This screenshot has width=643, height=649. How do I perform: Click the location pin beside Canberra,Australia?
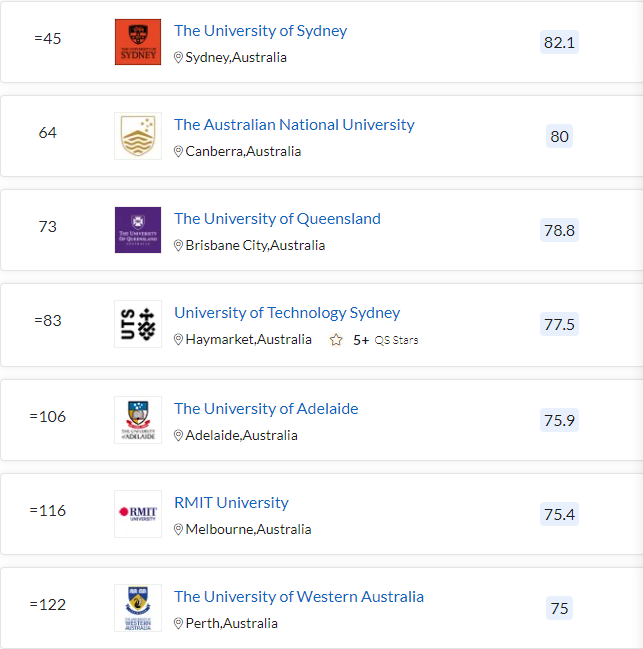pyautogui.click(x=178, y=151)
